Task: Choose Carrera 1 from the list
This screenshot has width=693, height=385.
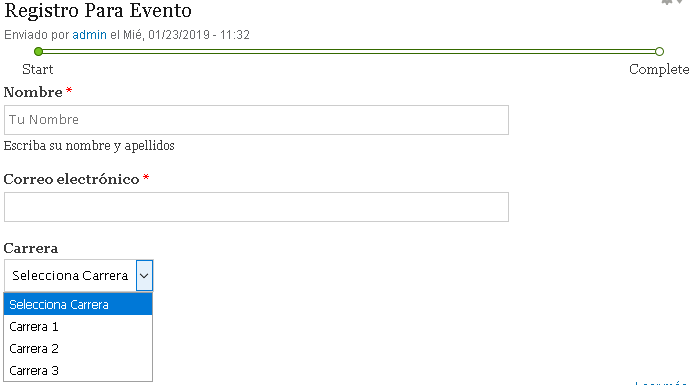Action: (x=78, y=327)
